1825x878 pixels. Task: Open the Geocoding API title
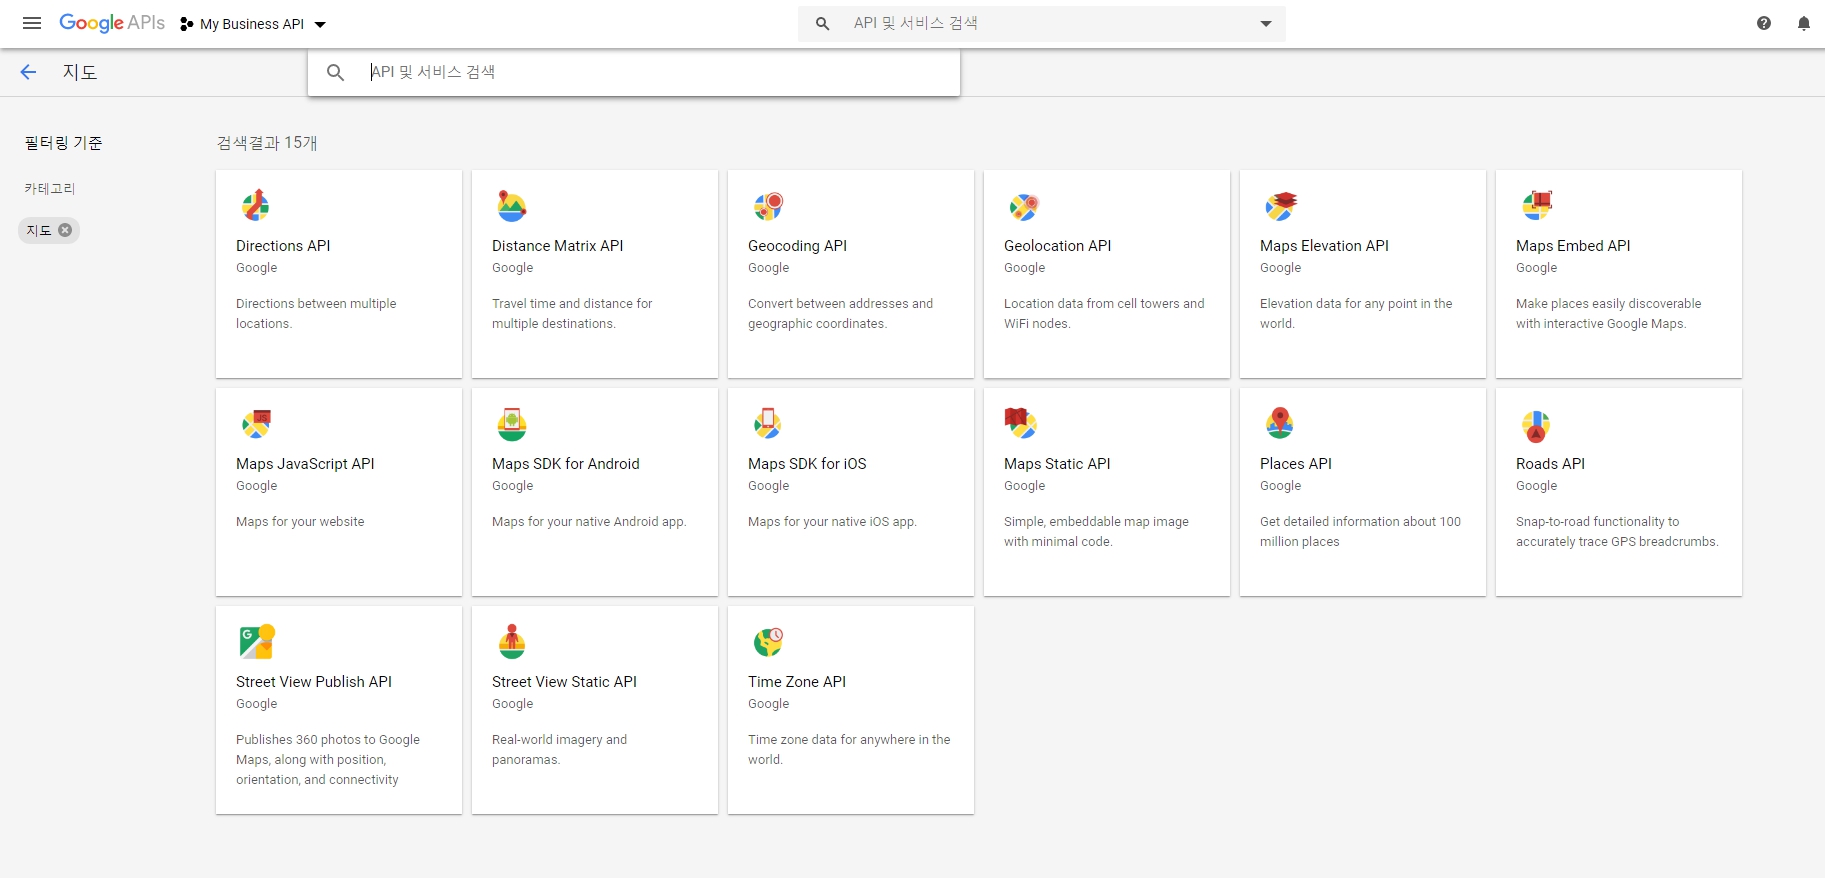pyautogui.click(x=797, y=246)
